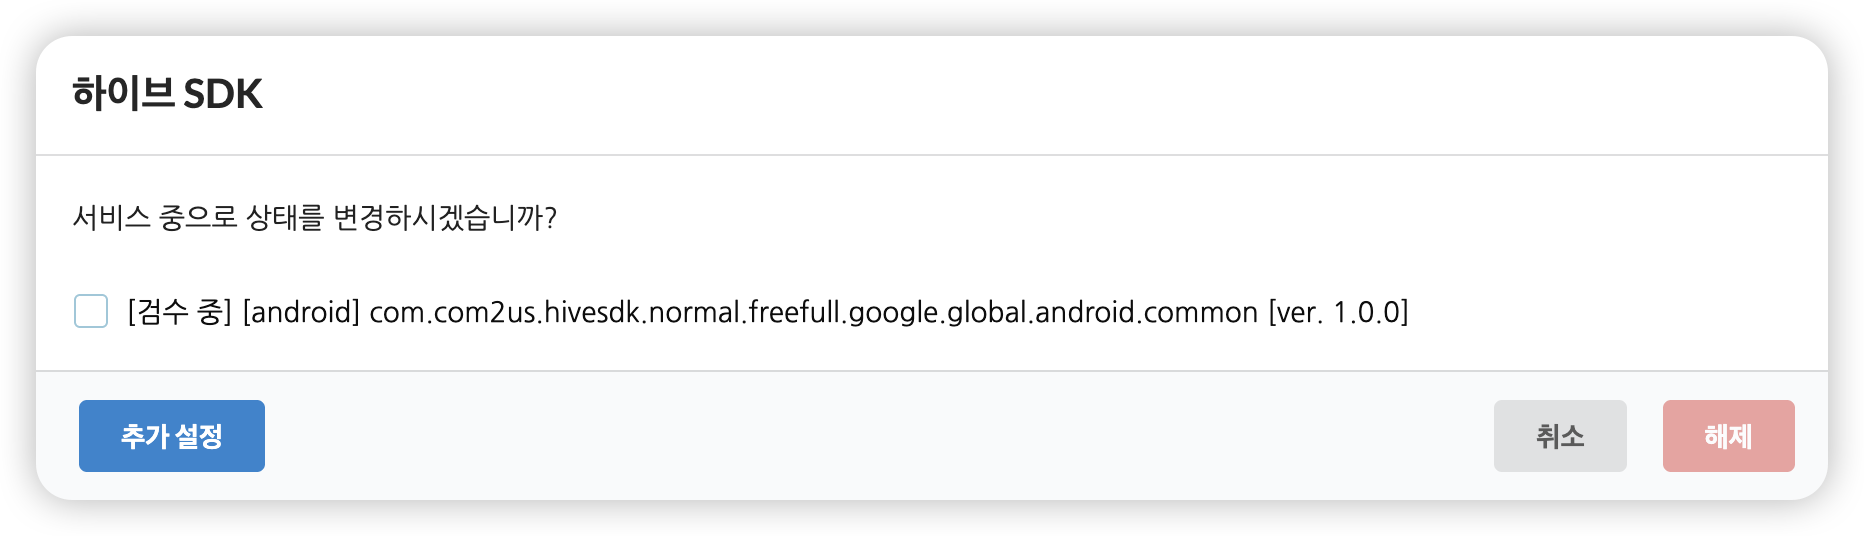The image size is (1864, 536).
Task: Click the 서비스 중으로 상태를 변경하시겠습니까 message
Action: pyautogui.click(x=314, y=217)
